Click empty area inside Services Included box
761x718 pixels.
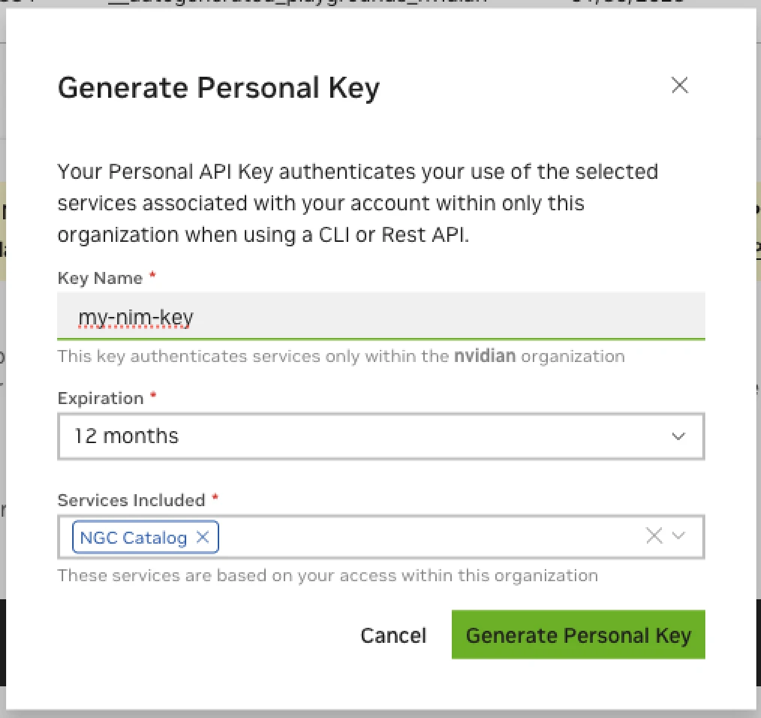tap(427, 537)
